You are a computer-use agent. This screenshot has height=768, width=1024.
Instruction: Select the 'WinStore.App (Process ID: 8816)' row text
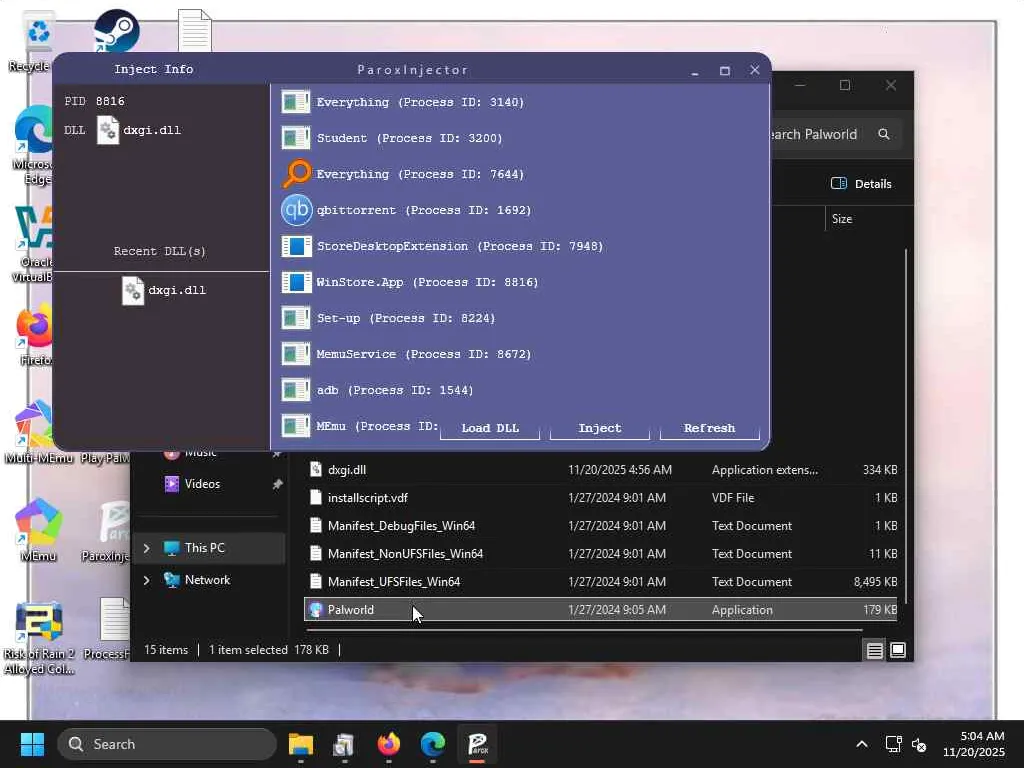tap(428, 282)
